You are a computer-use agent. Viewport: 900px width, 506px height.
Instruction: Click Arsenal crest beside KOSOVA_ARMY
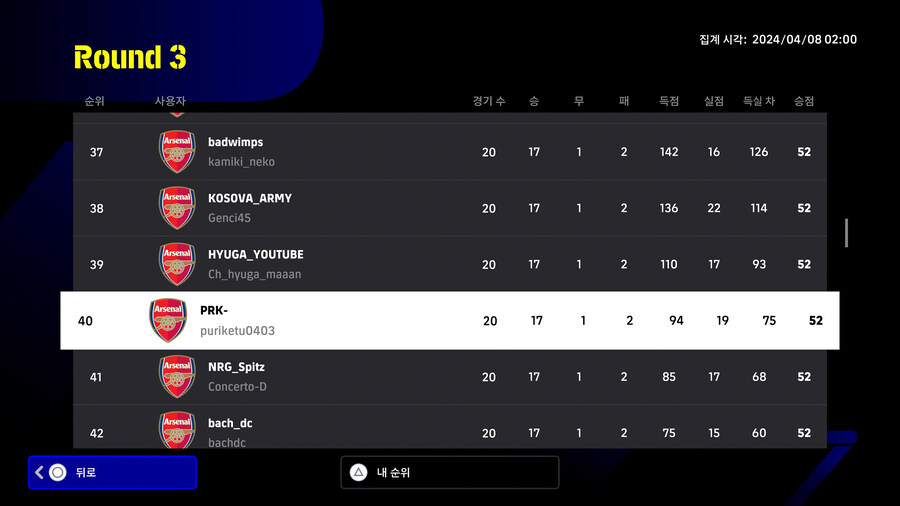[x=177, y=208]
